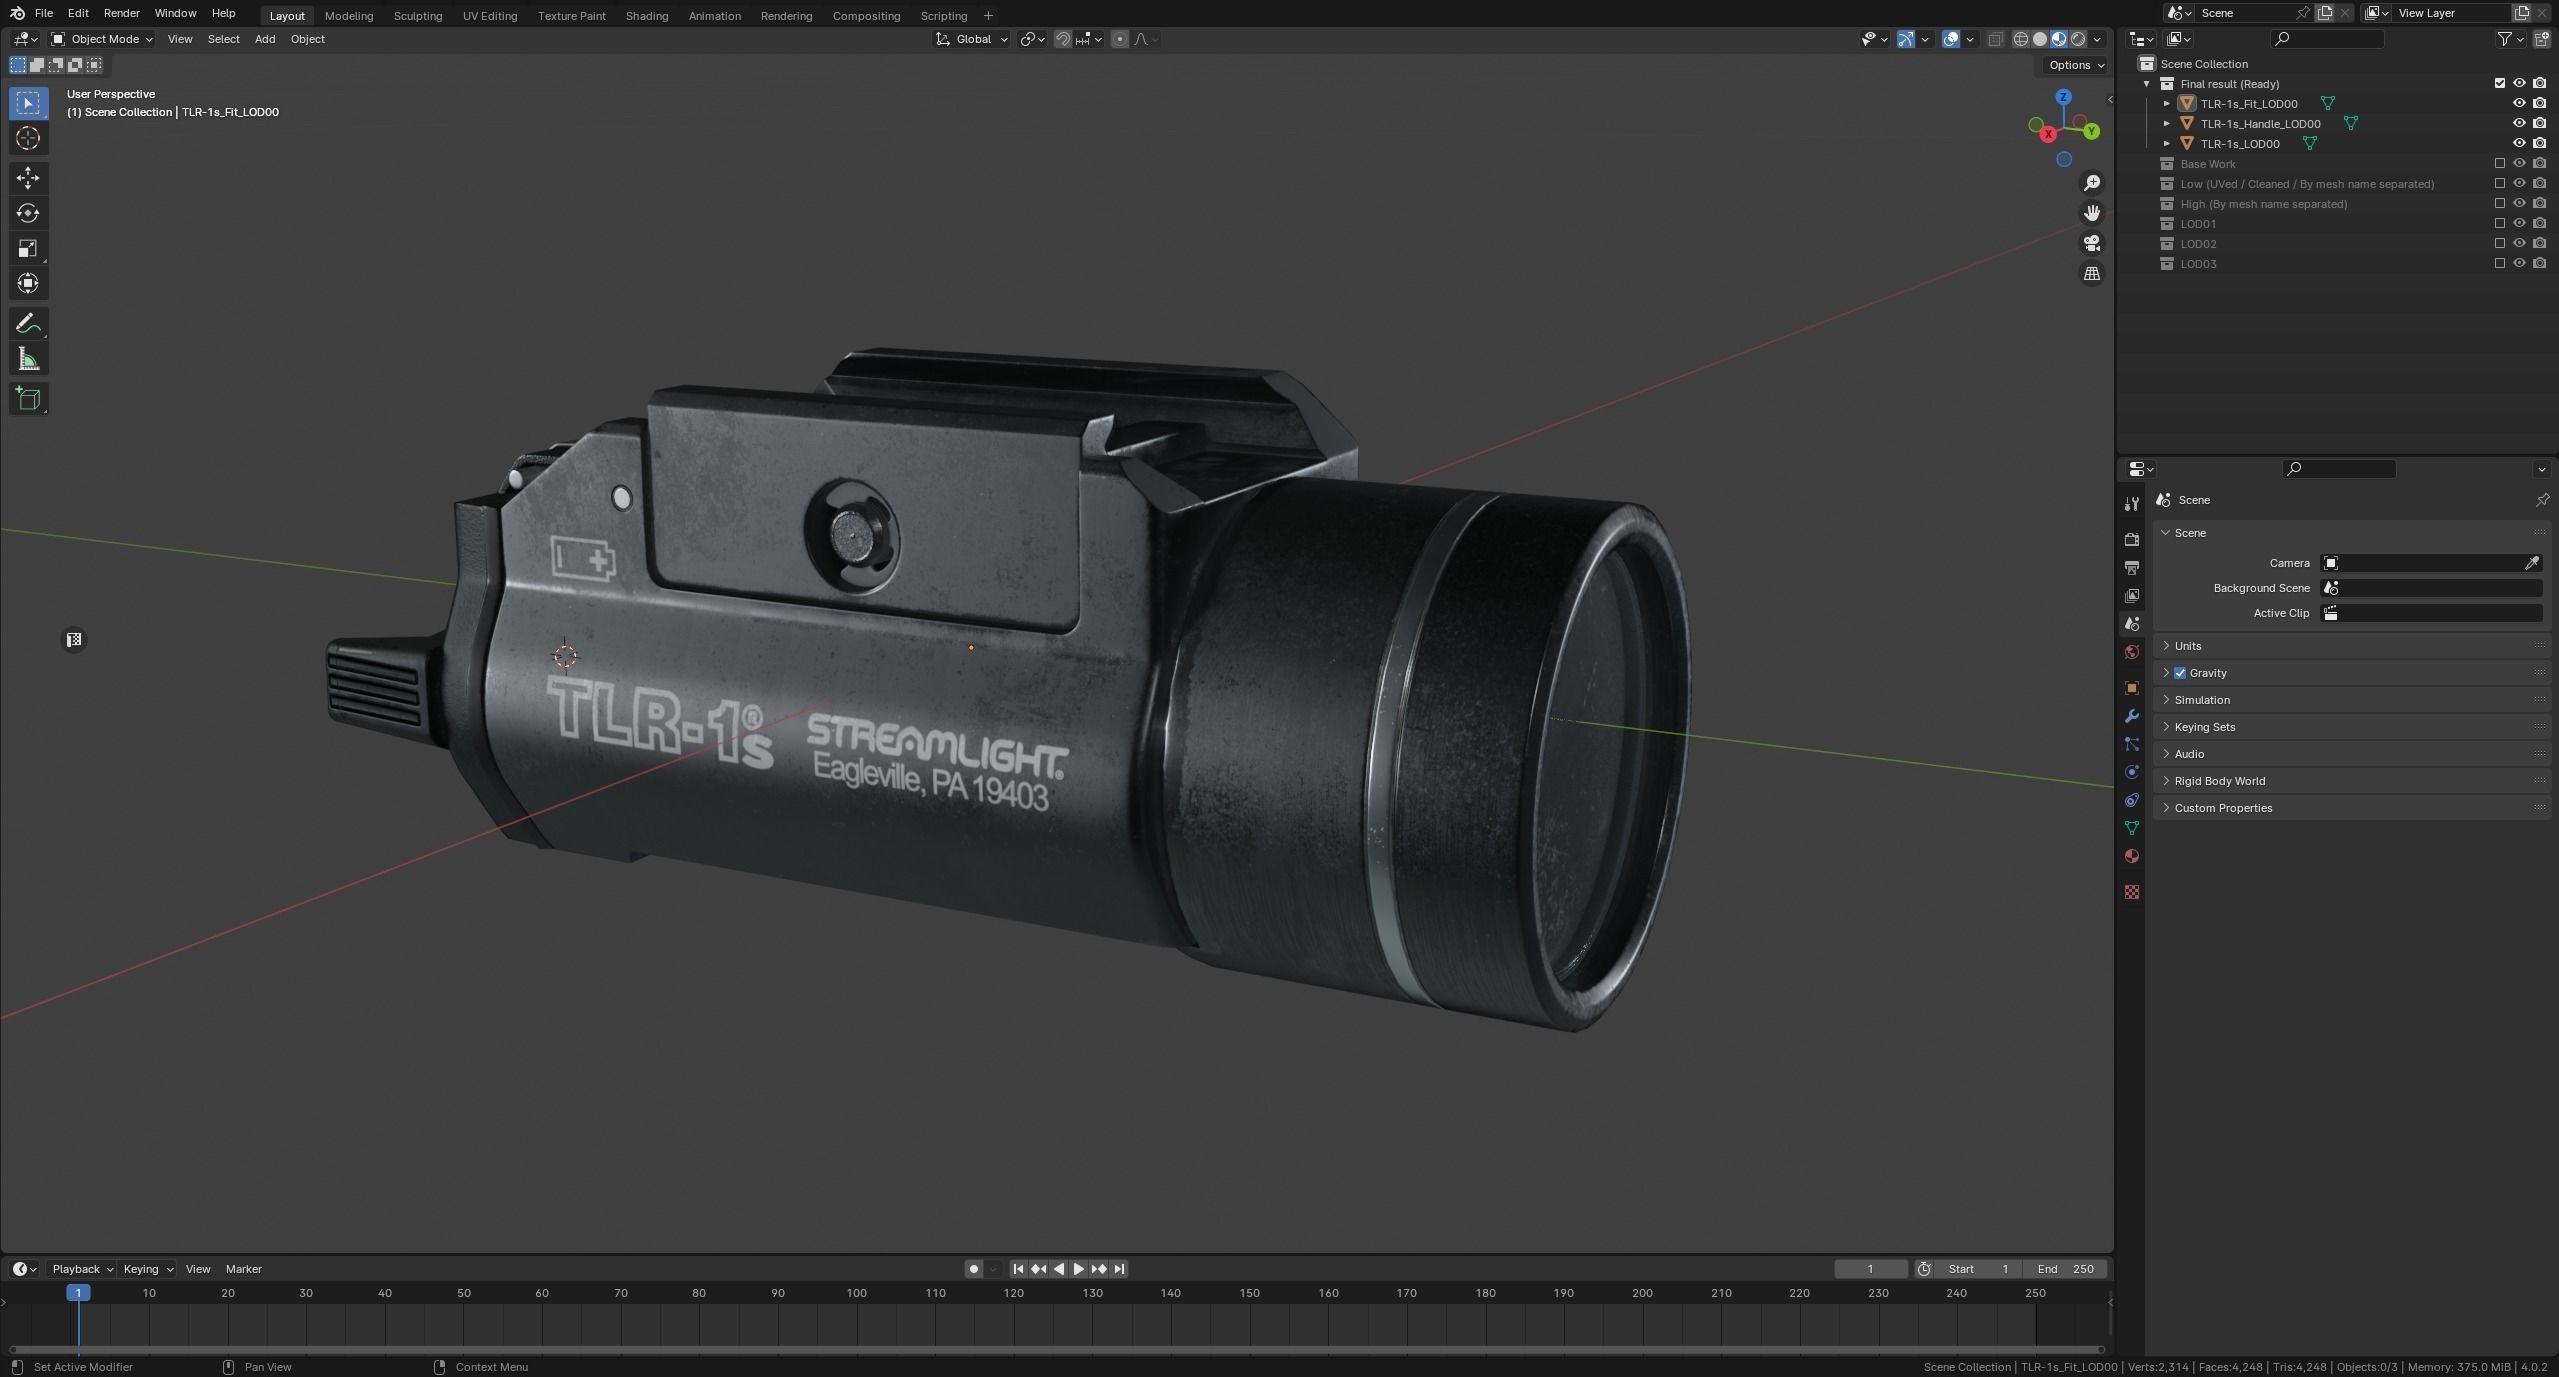Viewport: 2559px width, 1377px height.
Task: Open the Material properties tab
Action: point(2132,856)
